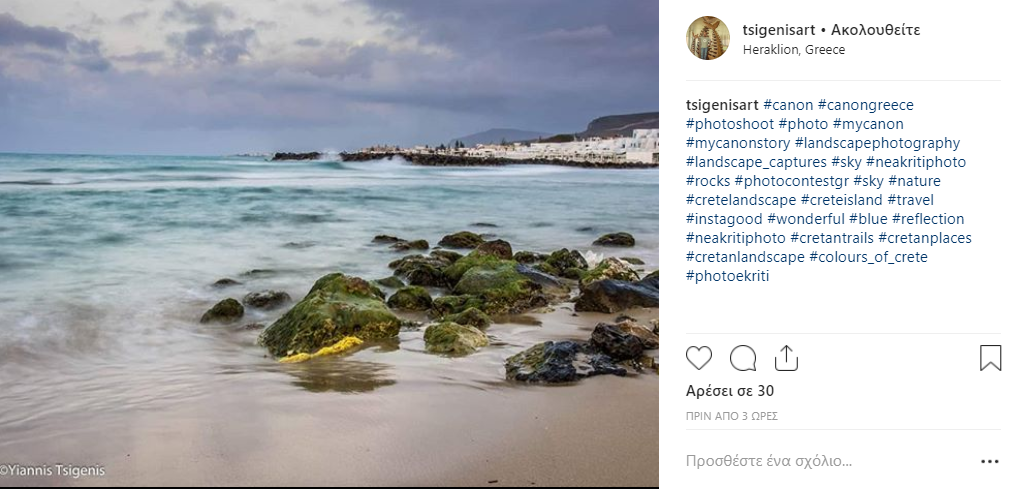This screenshot has width=1022, height=489.
Task: Share the post with the share icon
Action: (786, 358)
